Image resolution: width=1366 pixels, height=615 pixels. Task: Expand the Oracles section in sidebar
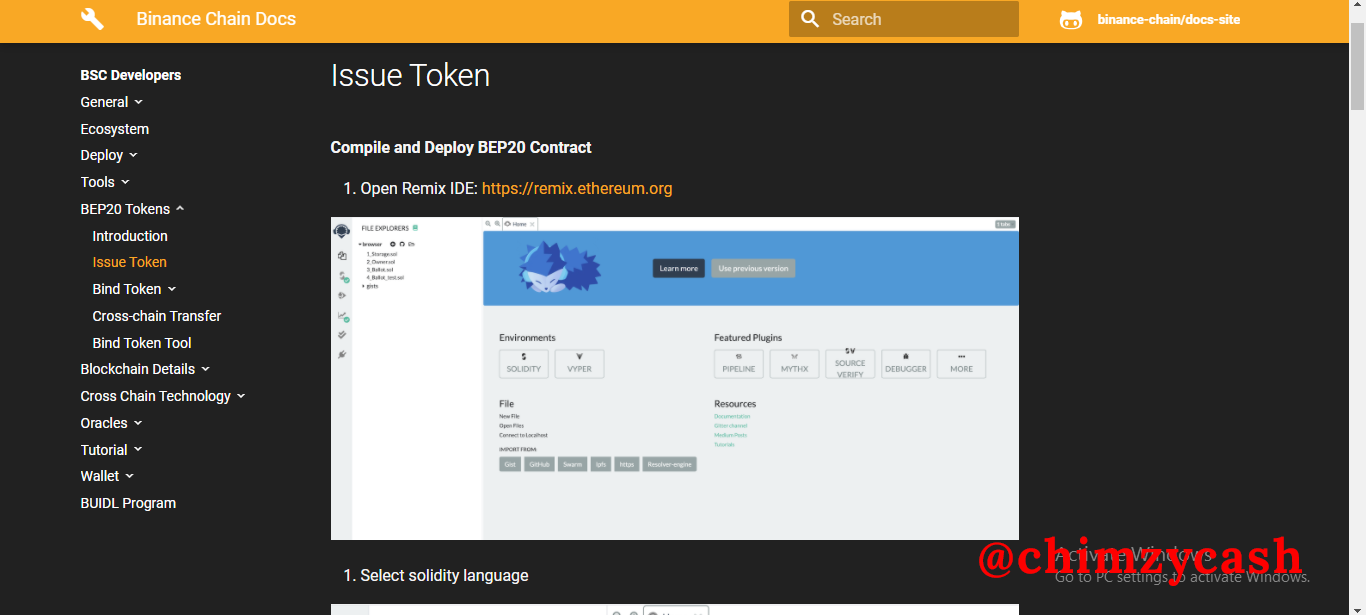click(x=112, y=423)
